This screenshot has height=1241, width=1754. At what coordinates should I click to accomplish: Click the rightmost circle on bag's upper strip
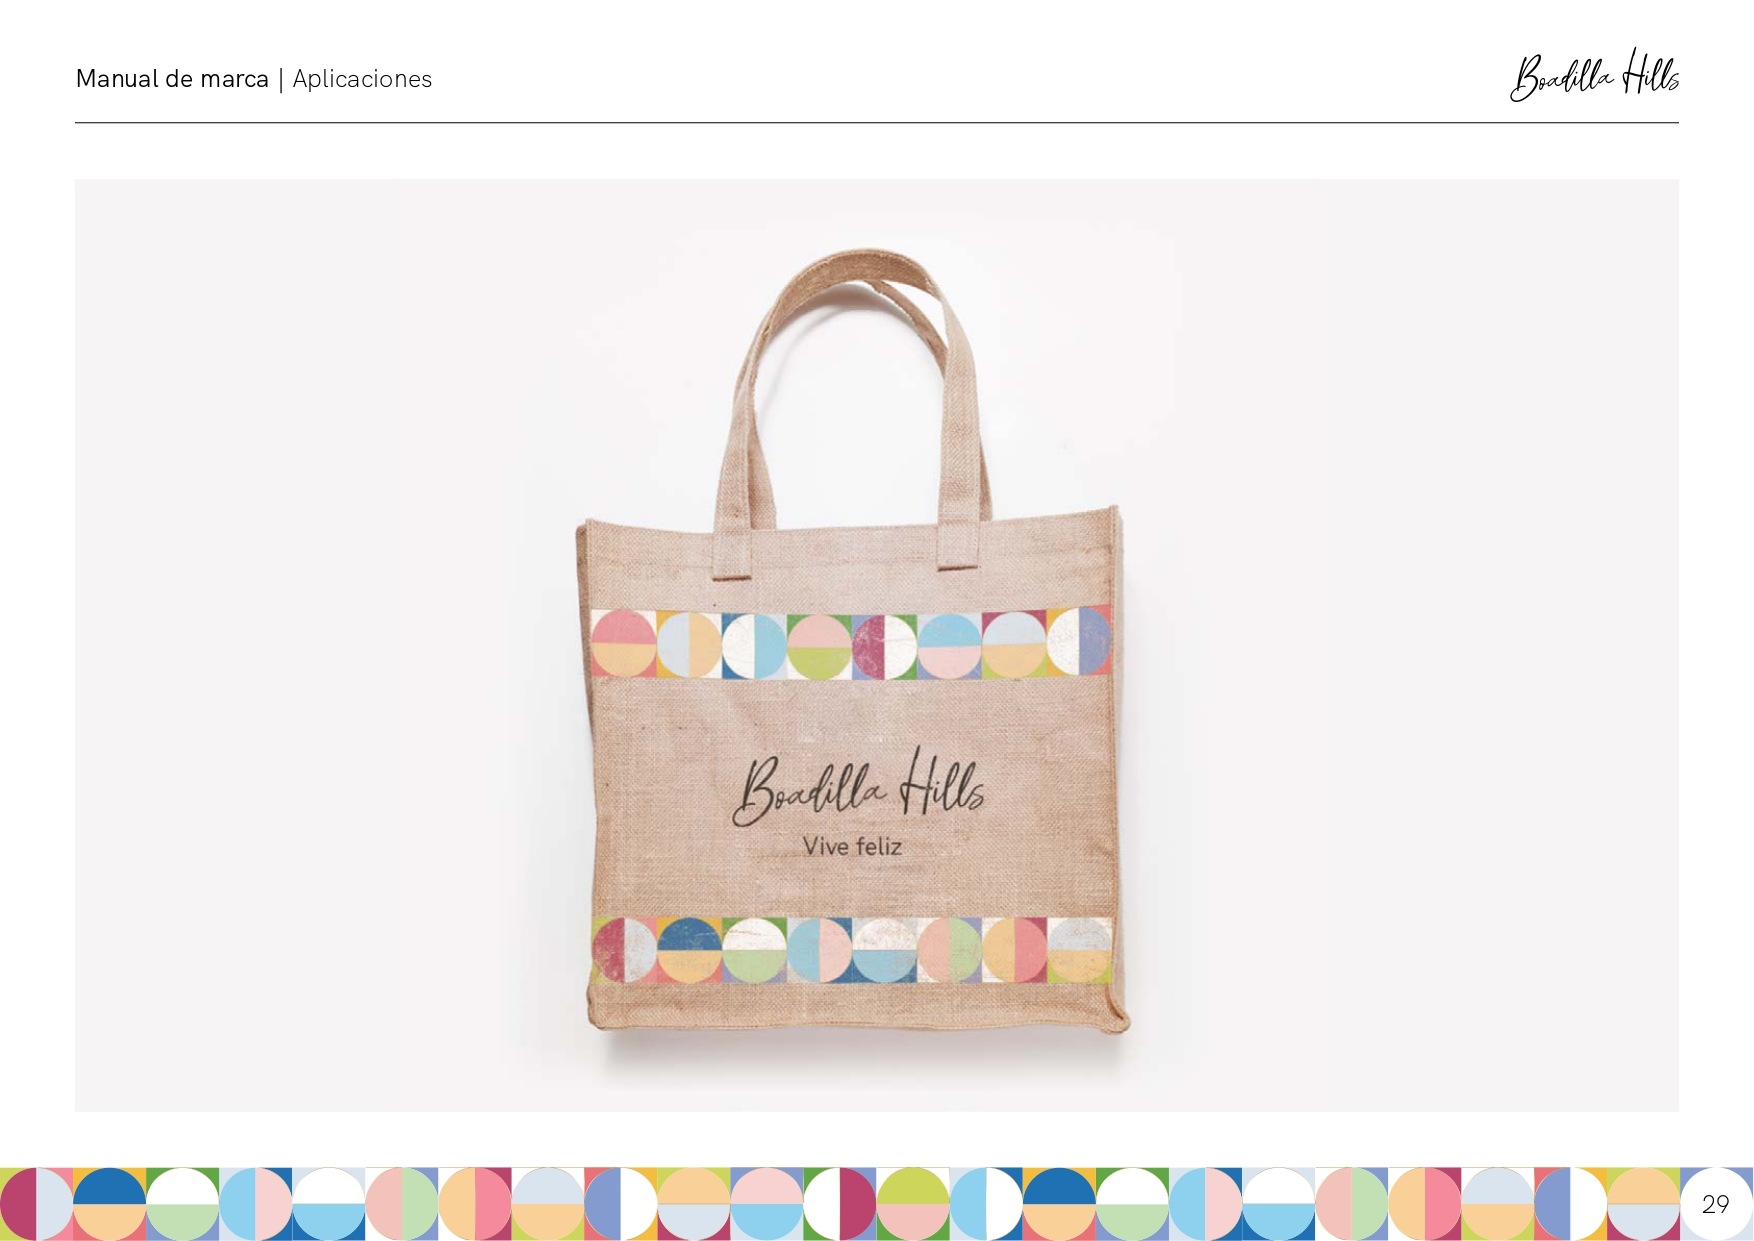[1080, 640]
